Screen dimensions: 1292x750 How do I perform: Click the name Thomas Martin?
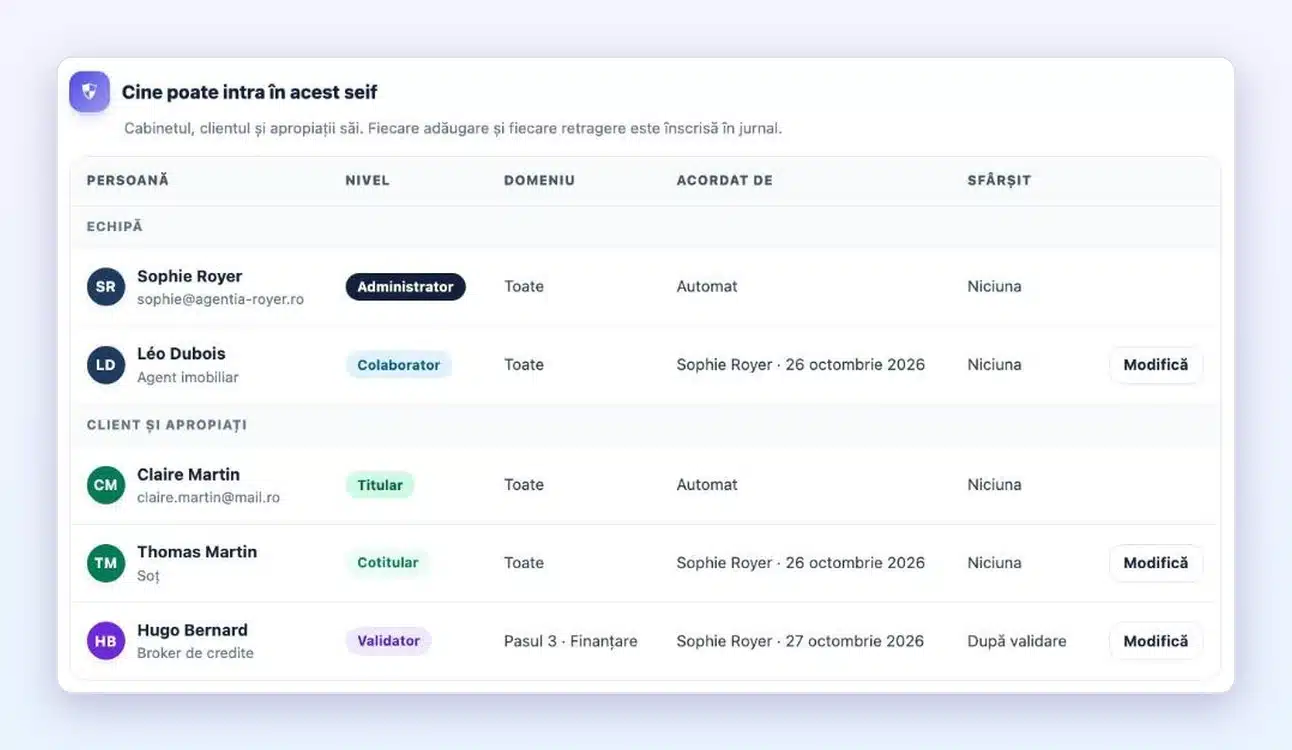tap(197, 552)
